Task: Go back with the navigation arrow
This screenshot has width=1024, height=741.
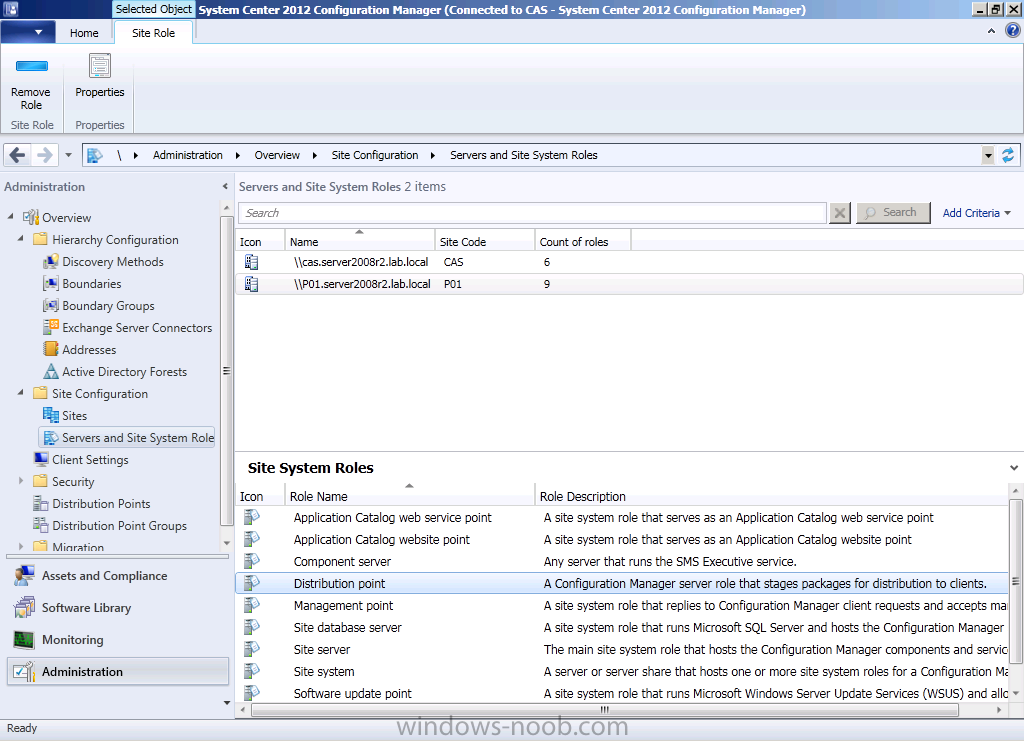Action: click(18, 155)
